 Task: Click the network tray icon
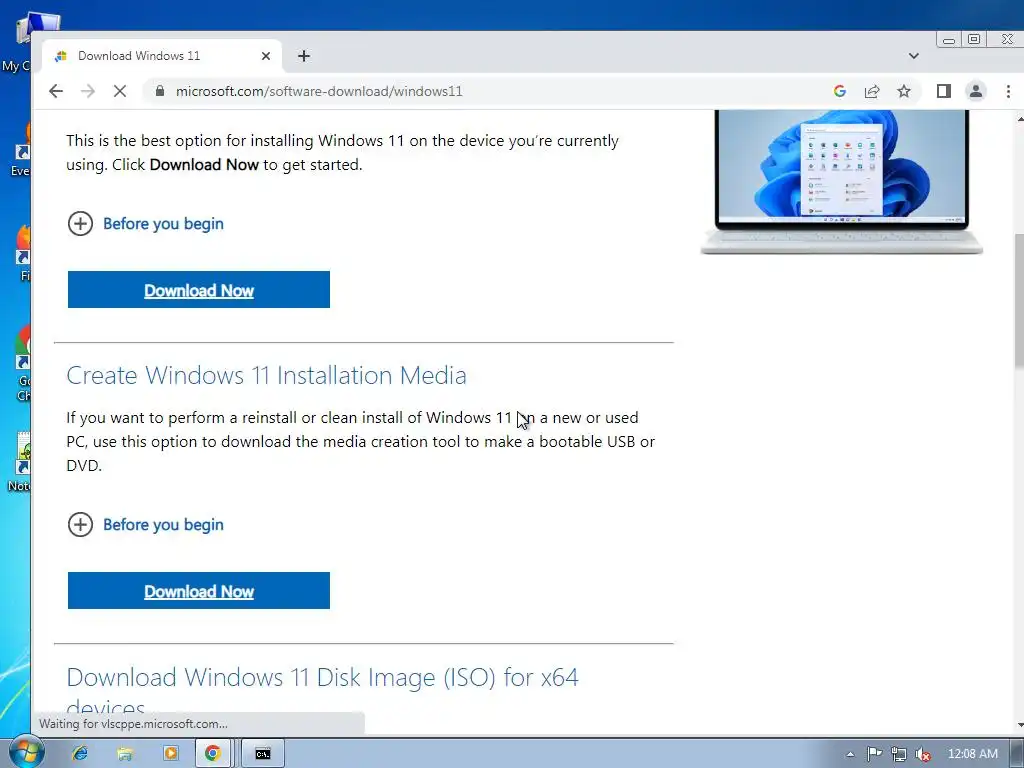coord(899,754)
